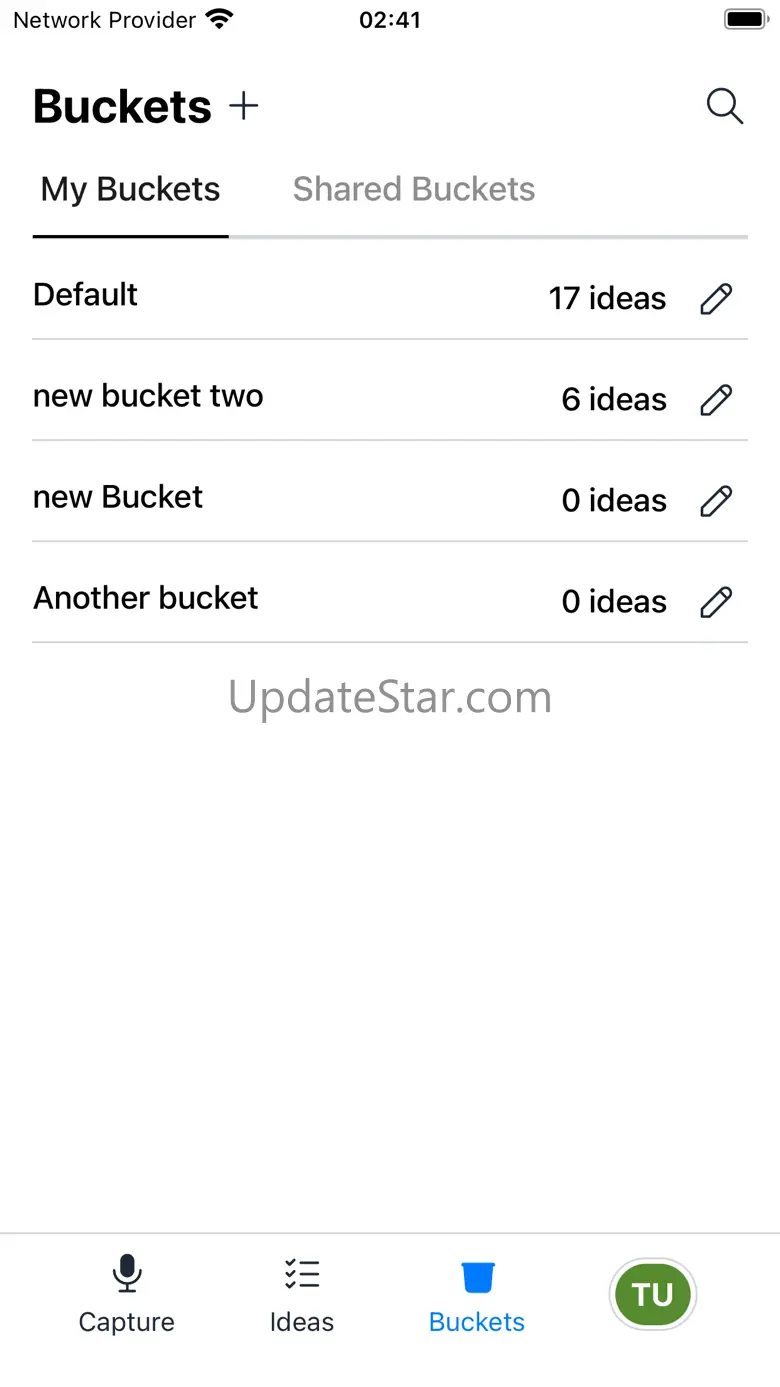Tap the Capture microphone icon
780x1387 pixels.
click(x=126, y=1275)
